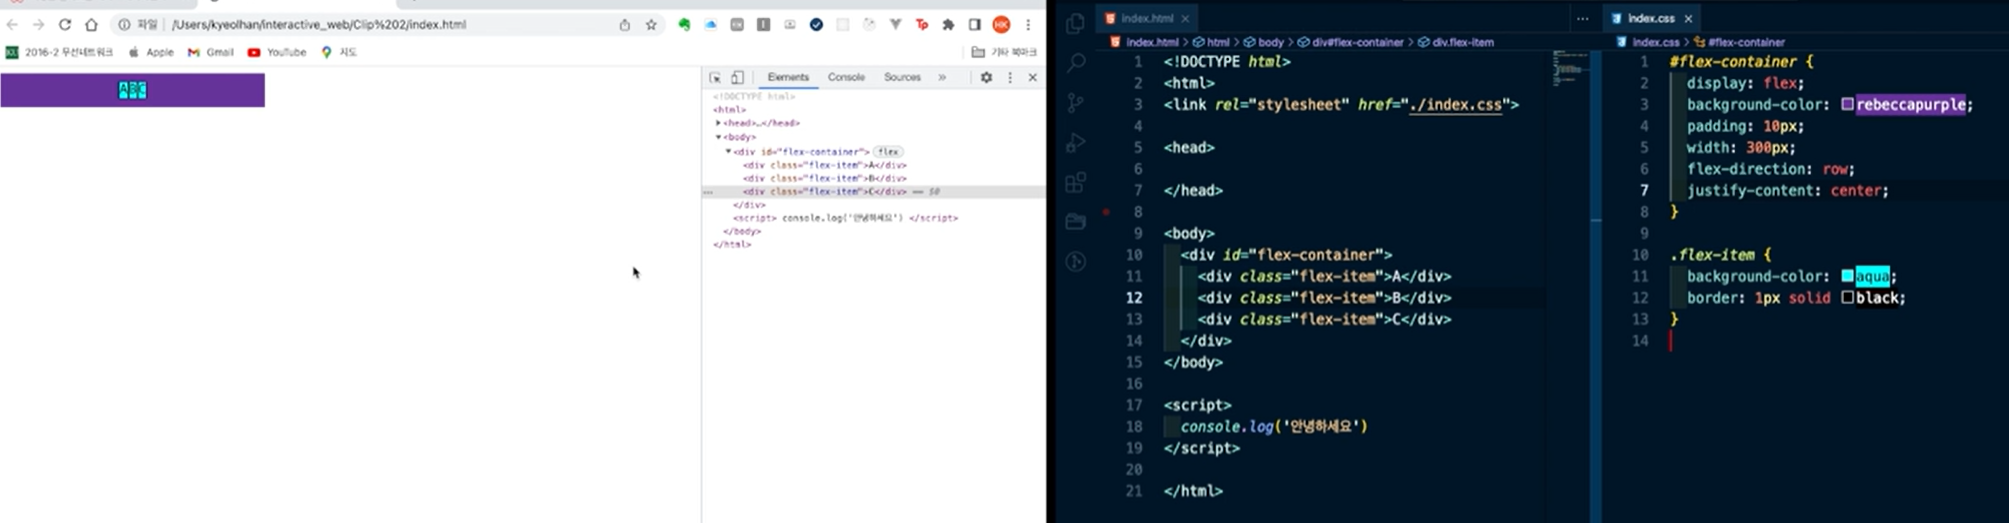Viewport: 2009px width, 523px height.
Task: Go forward in Chrome
Action: pyautogui.click(x=38, y=25)
